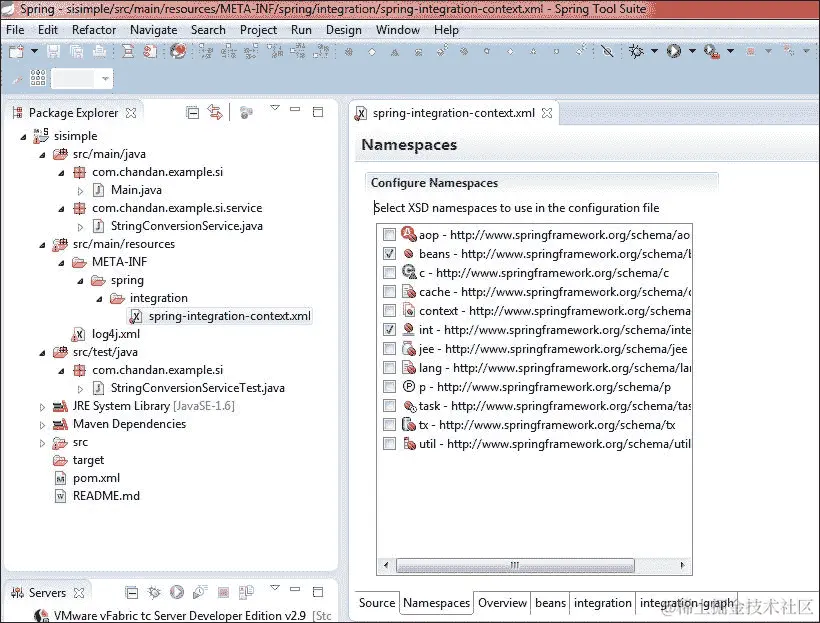Expand Maven Dependencies node
The width and height of the screenshot is (820, 623).
[x=42, y=425]
